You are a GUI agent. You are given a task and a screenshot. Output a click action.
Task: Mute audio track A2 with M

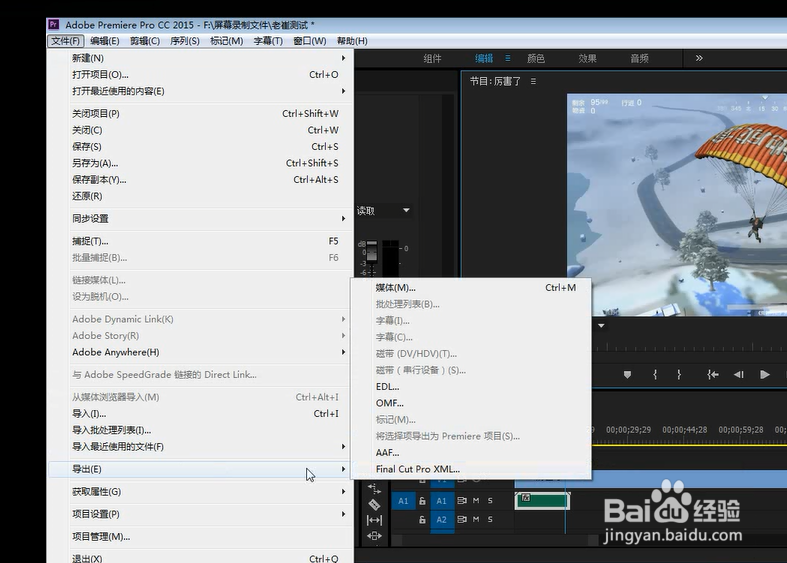click(476, 519)
